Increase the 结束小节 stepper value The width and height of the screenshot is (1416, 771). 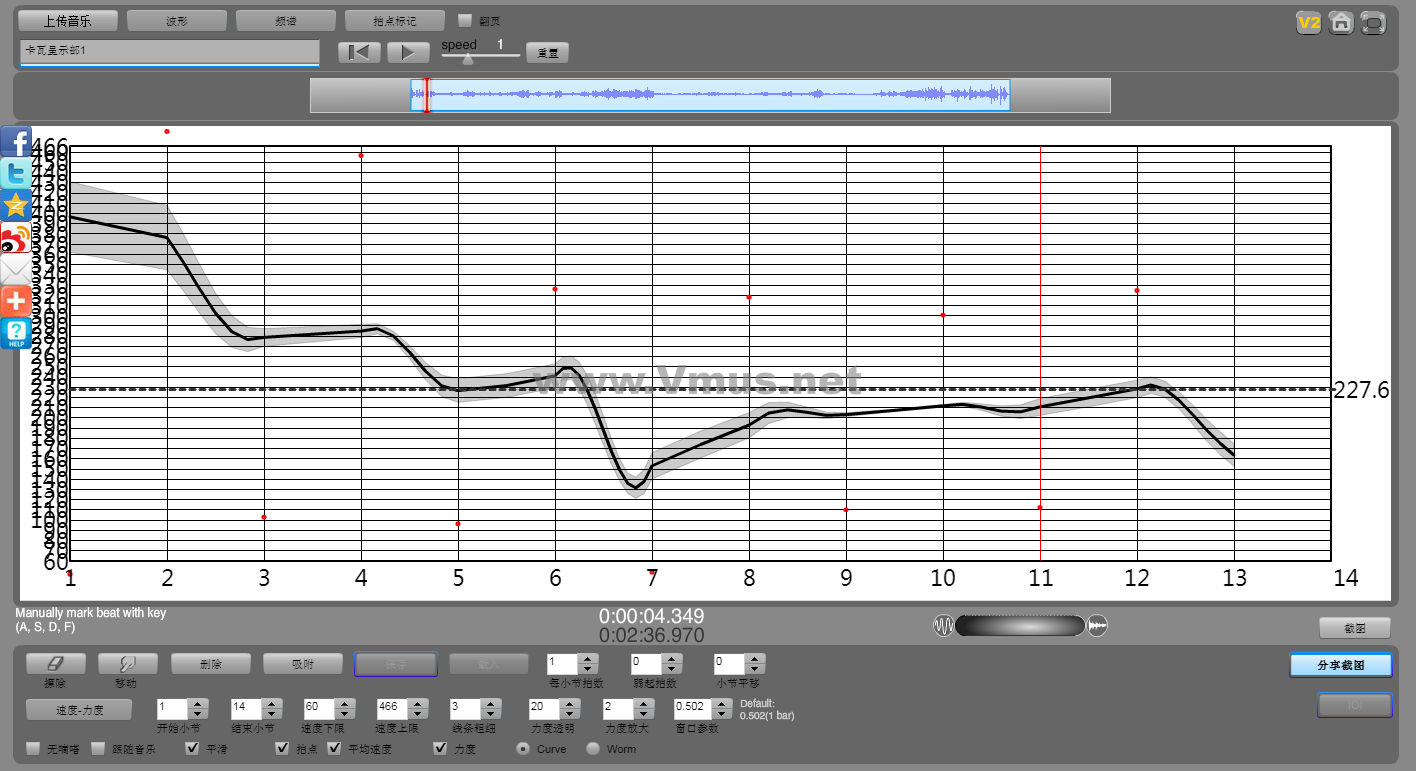tap(270, 703)
